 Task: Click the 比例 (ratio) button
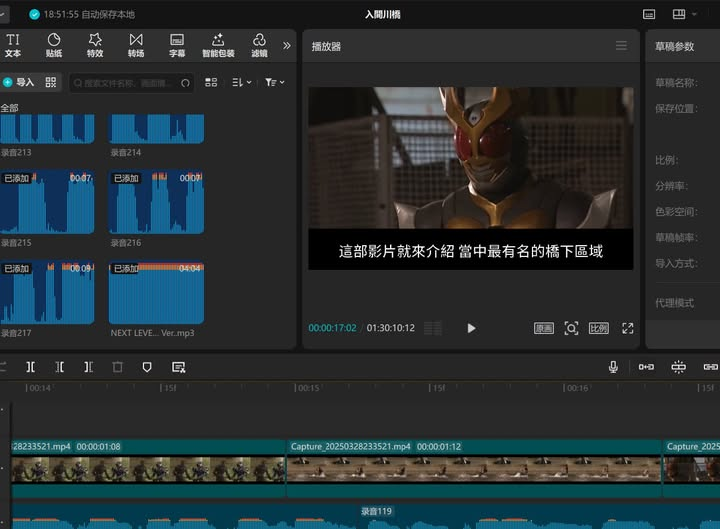(599, 328)
